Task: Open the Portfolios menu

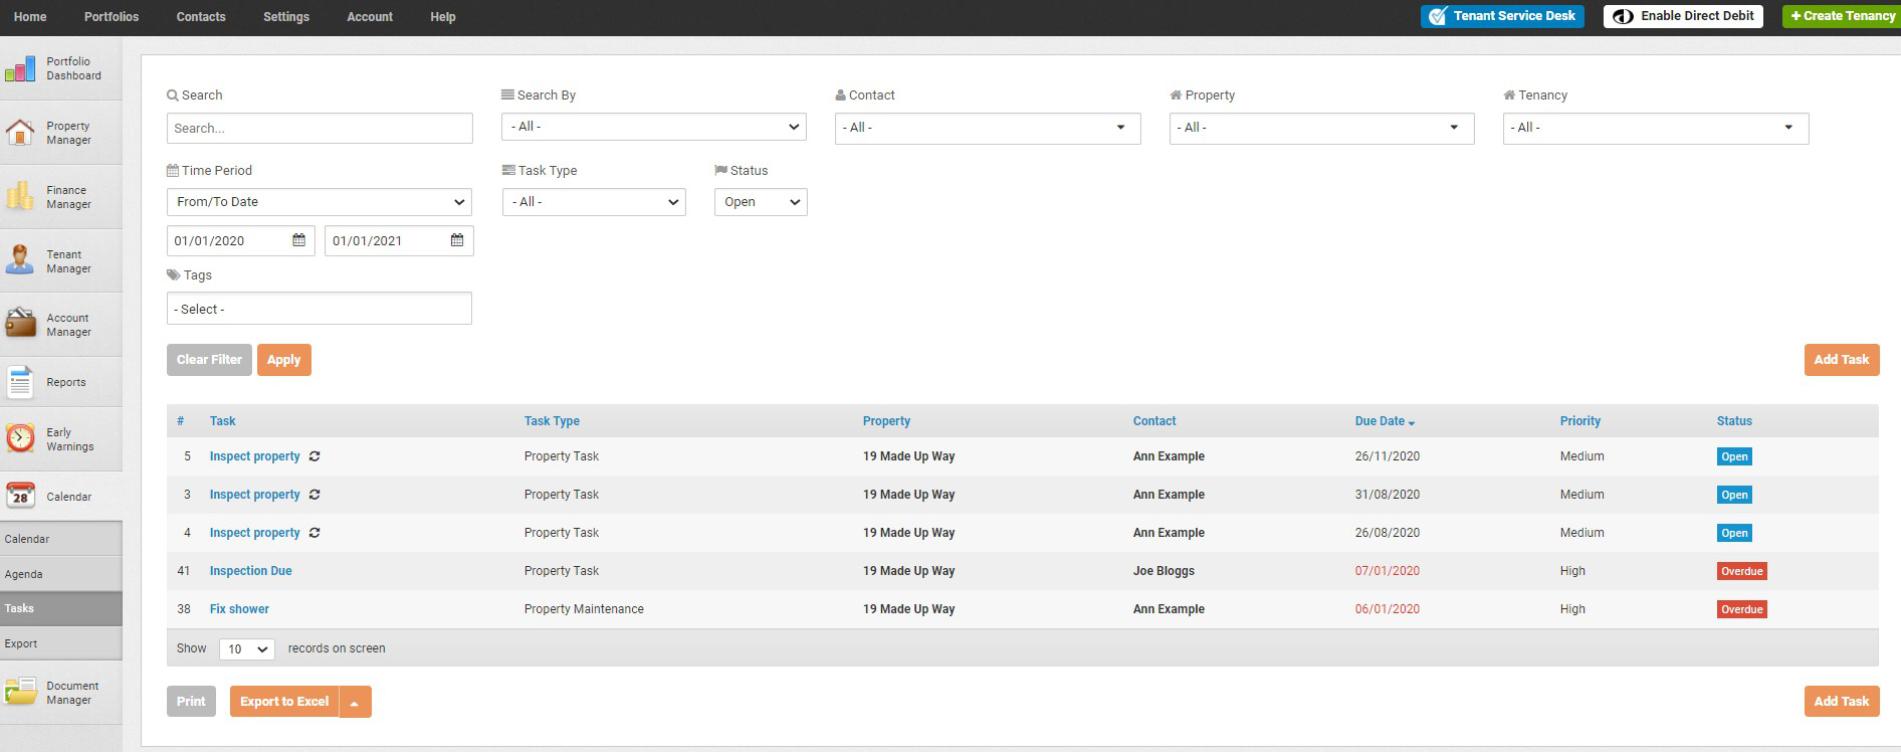Action: 111,17
